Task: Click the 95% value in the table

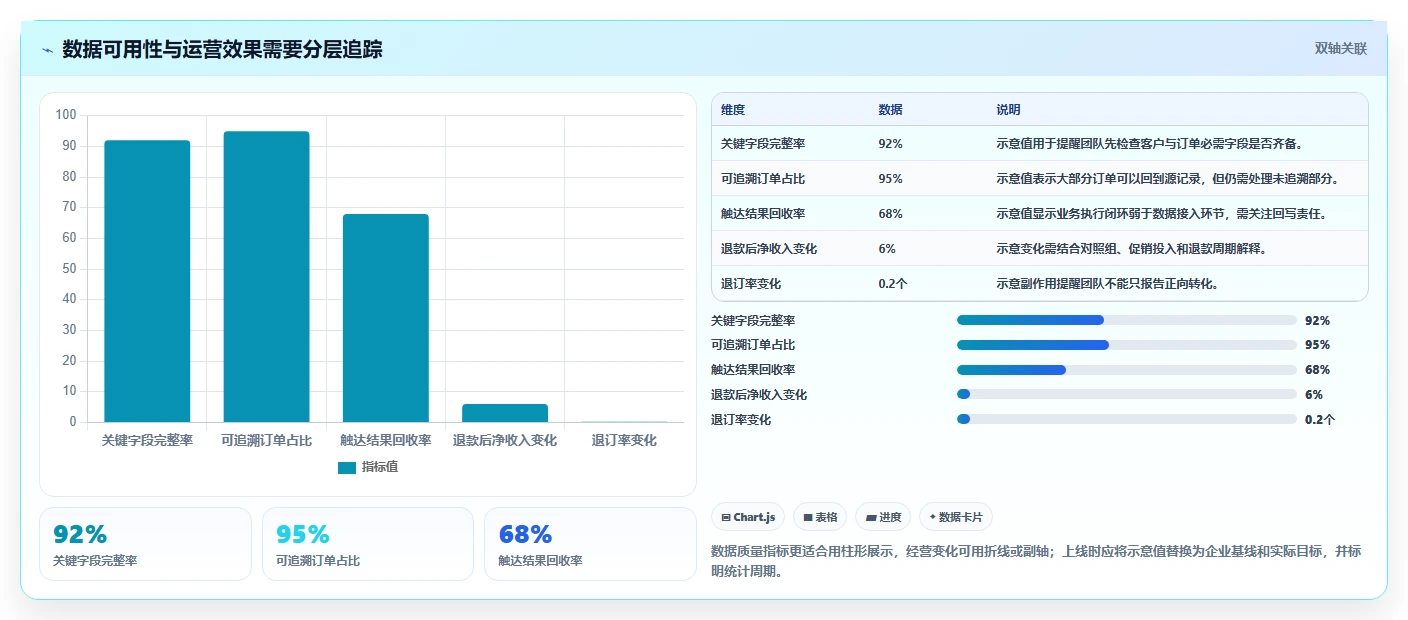Action: click(890, 179)
